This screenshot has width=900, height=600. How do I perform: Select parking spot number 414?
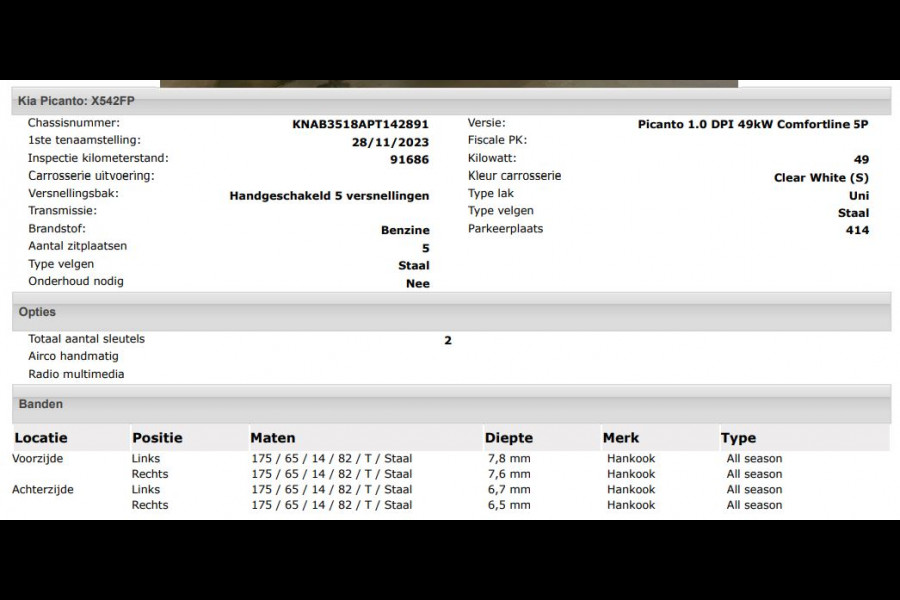(x=858, y=230)
